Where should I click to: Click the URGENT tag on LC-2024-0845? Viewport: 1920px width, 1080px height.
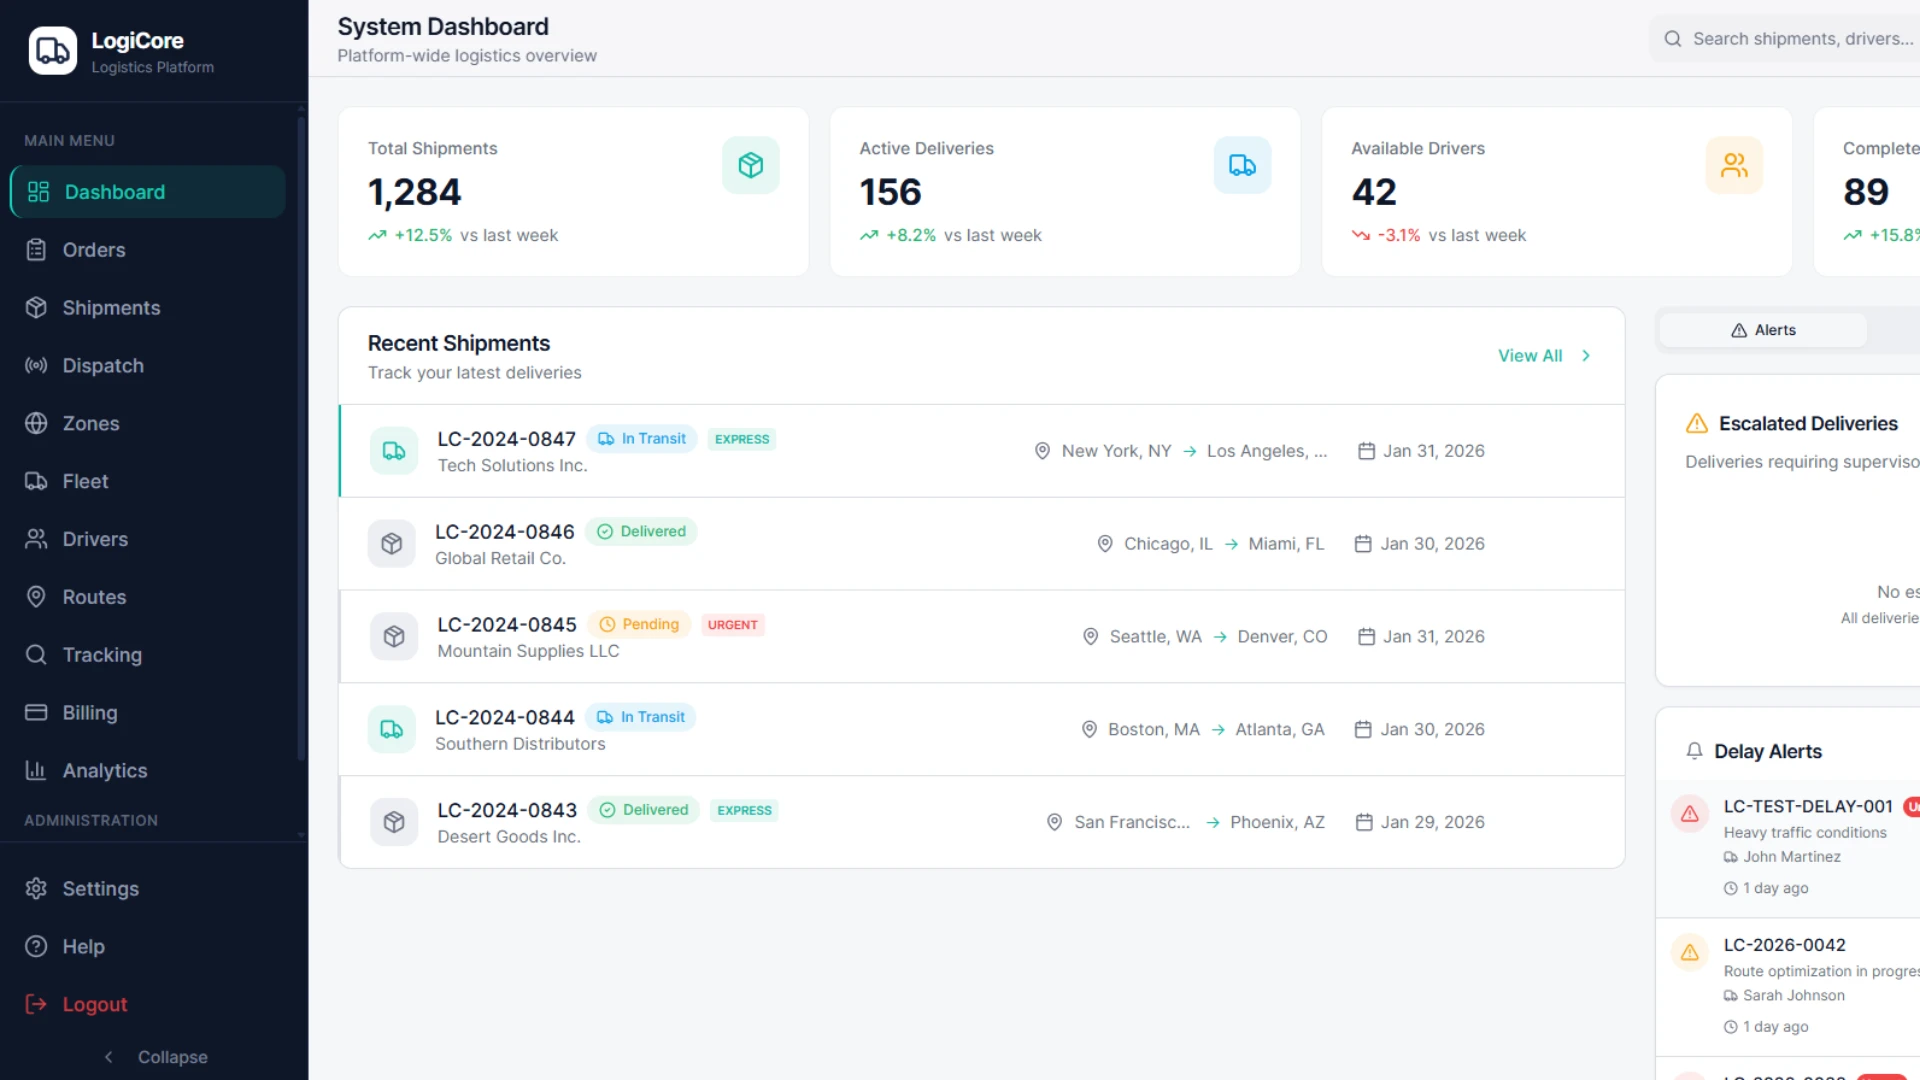[733, 625]
